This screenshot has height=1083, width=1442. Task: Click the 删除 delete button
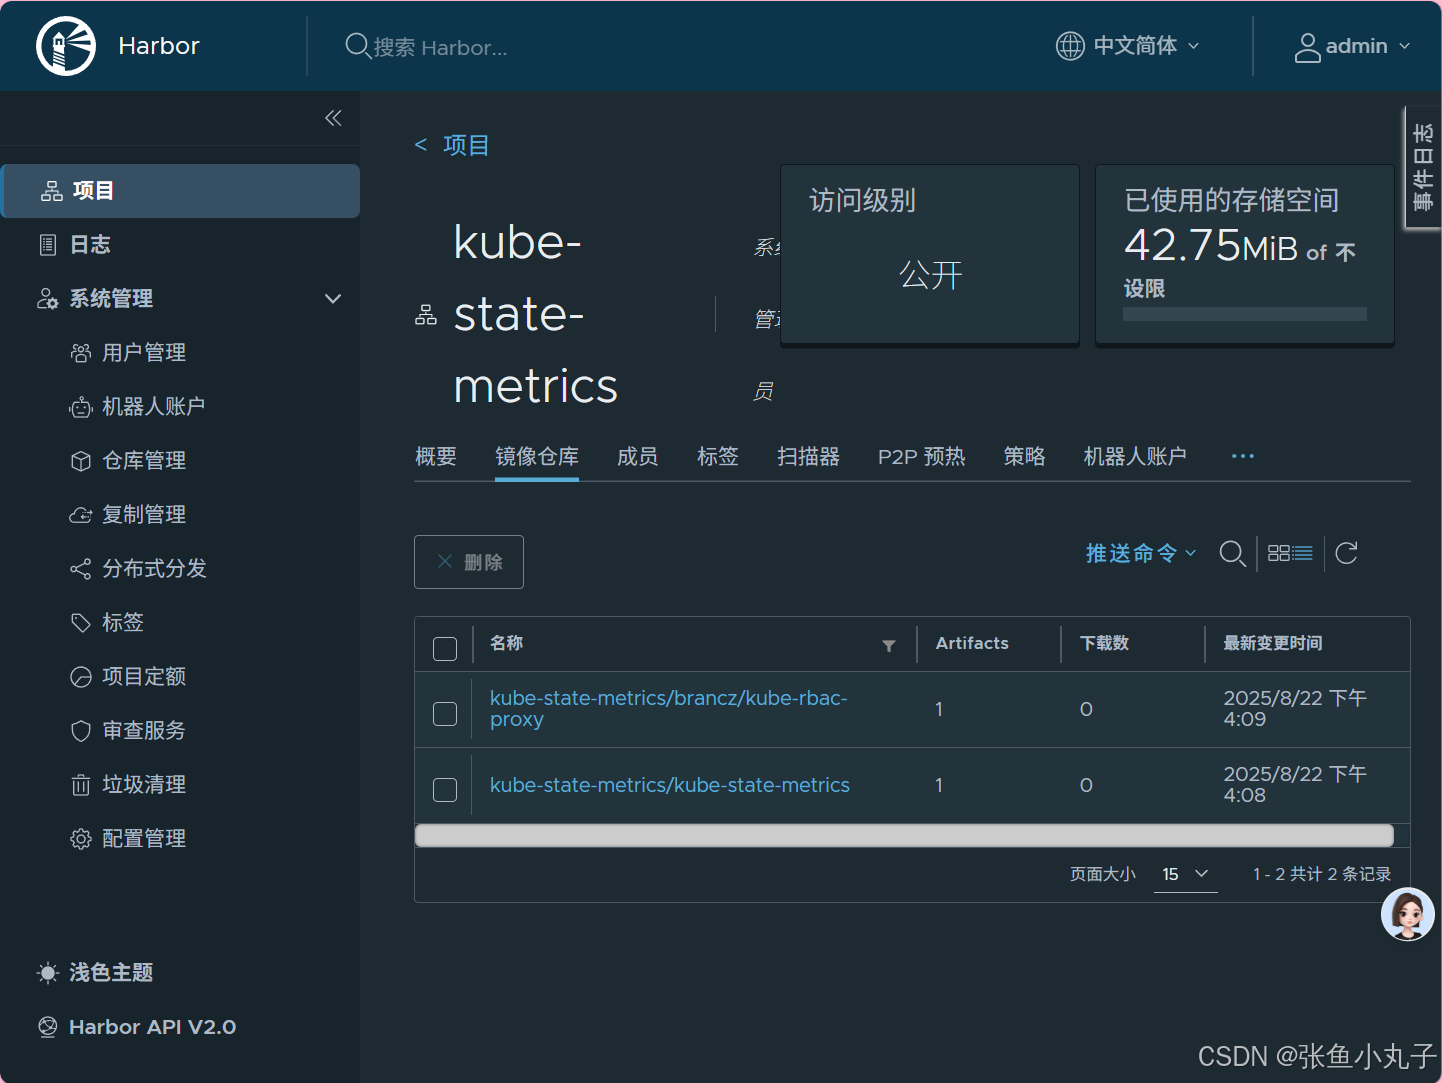(x=469, y=562)
